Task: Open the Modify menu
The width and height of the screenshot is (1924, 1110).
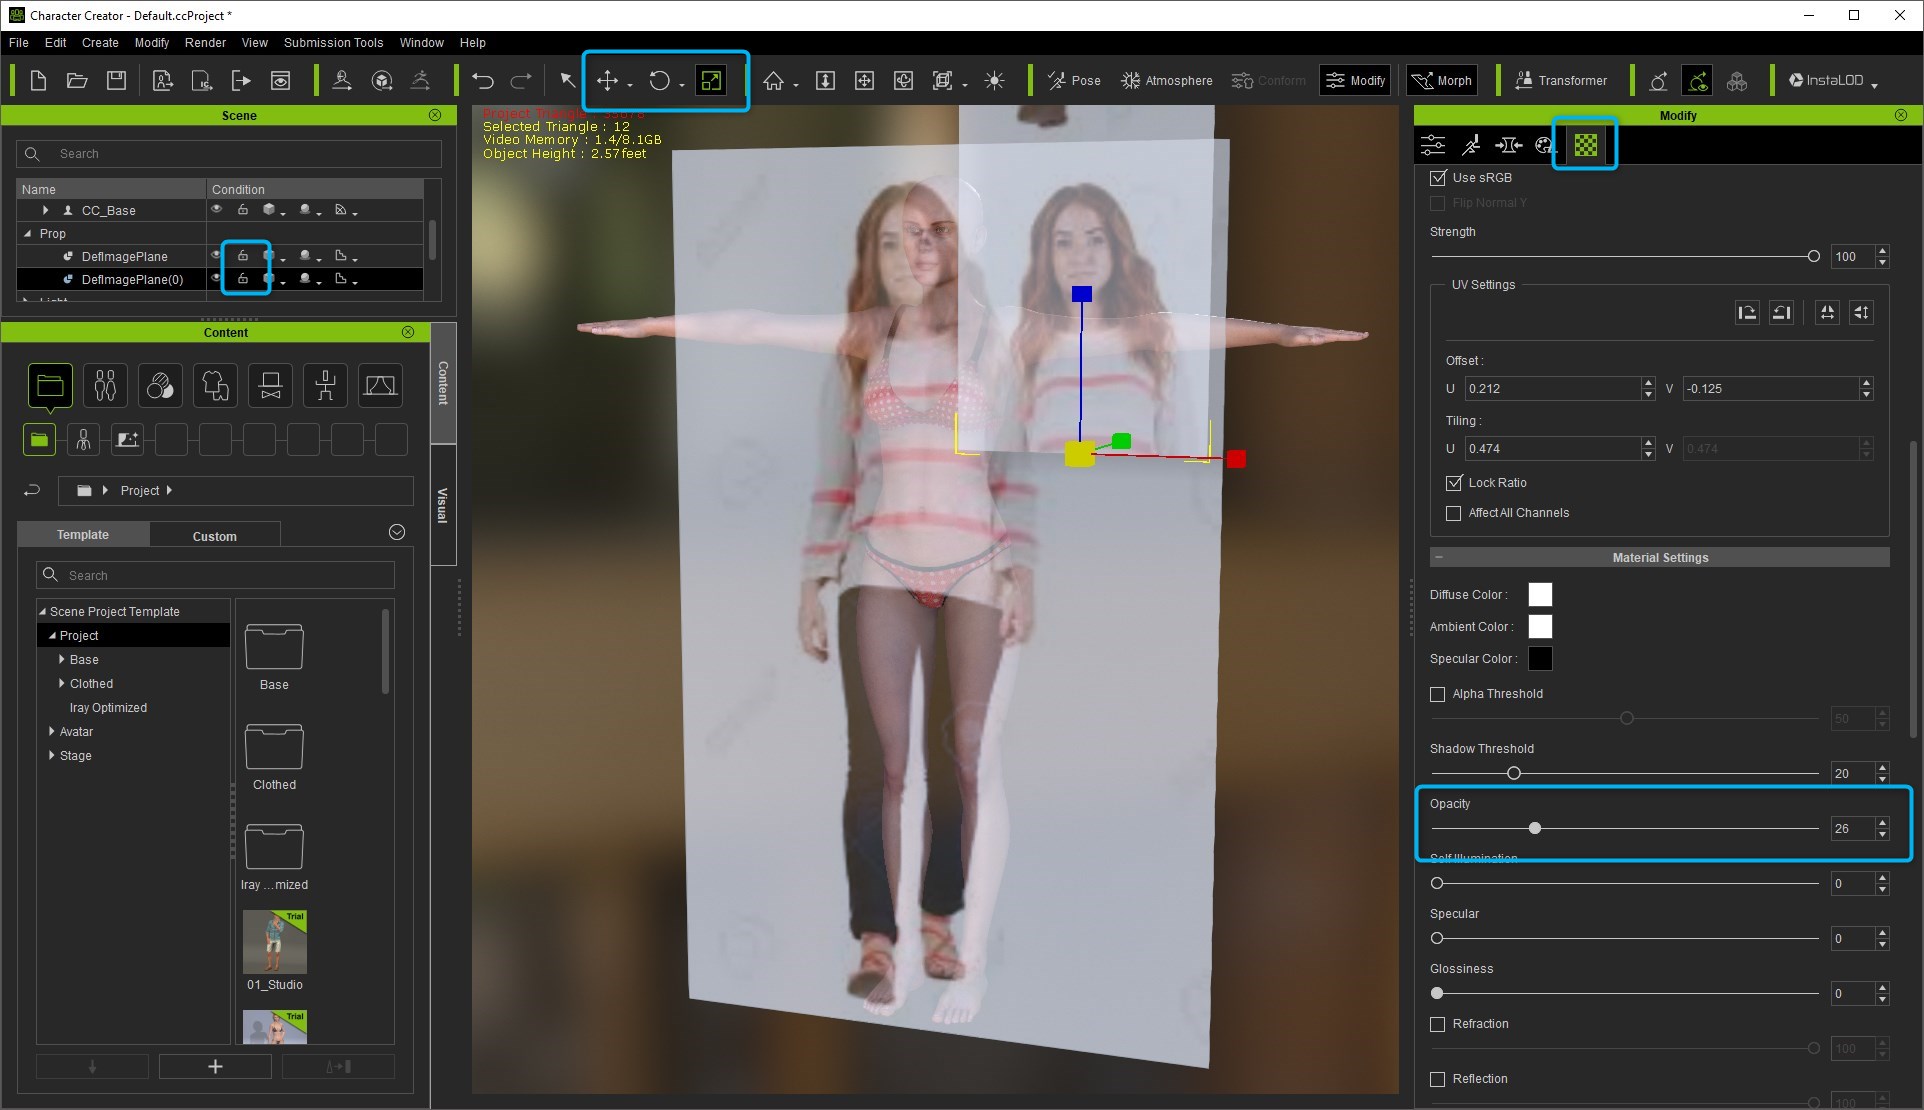Action: [152, 42]
